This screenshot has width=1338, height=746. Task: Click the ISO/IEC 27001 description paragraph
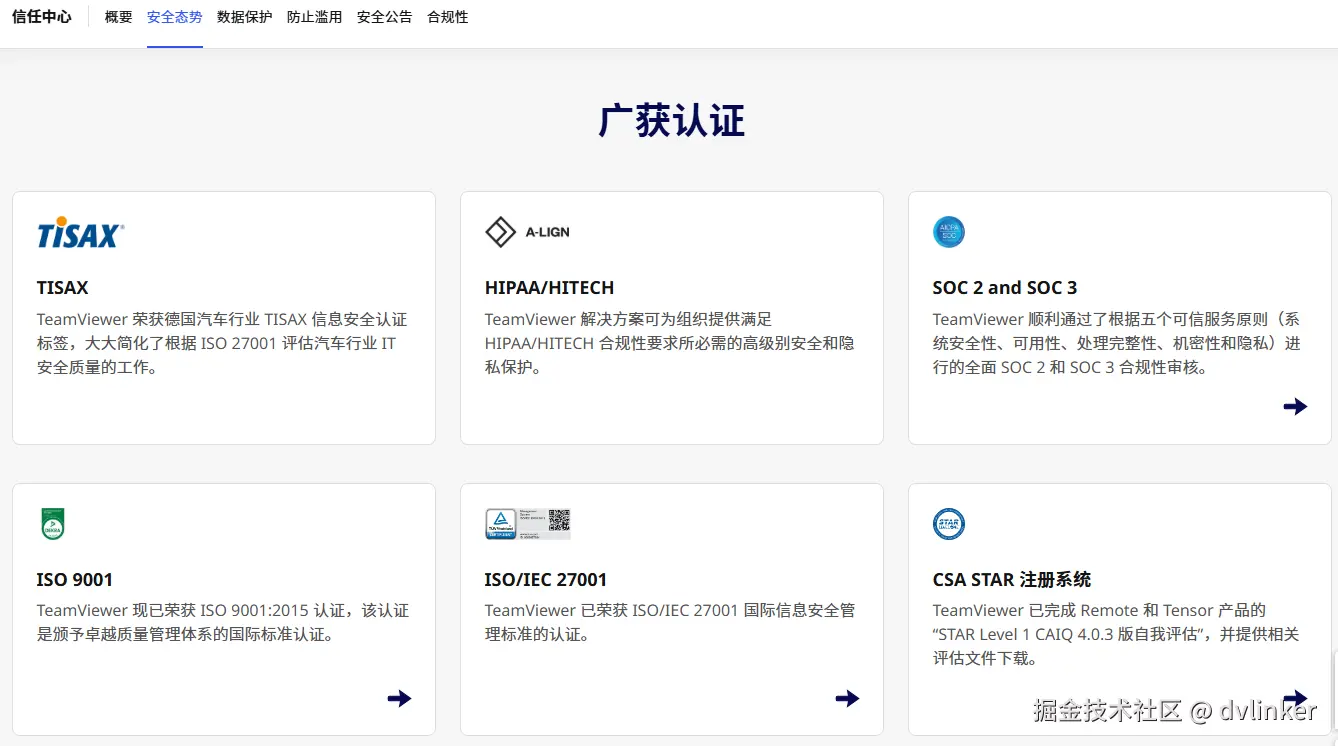(x=670, y=622)
